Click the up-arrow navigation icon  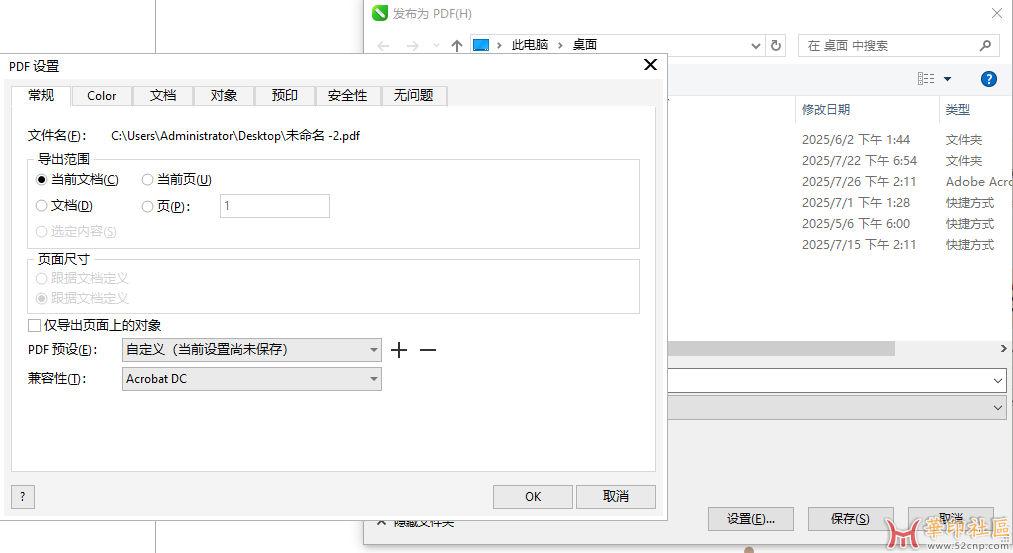pyautogui.click(x=457, y=45)
